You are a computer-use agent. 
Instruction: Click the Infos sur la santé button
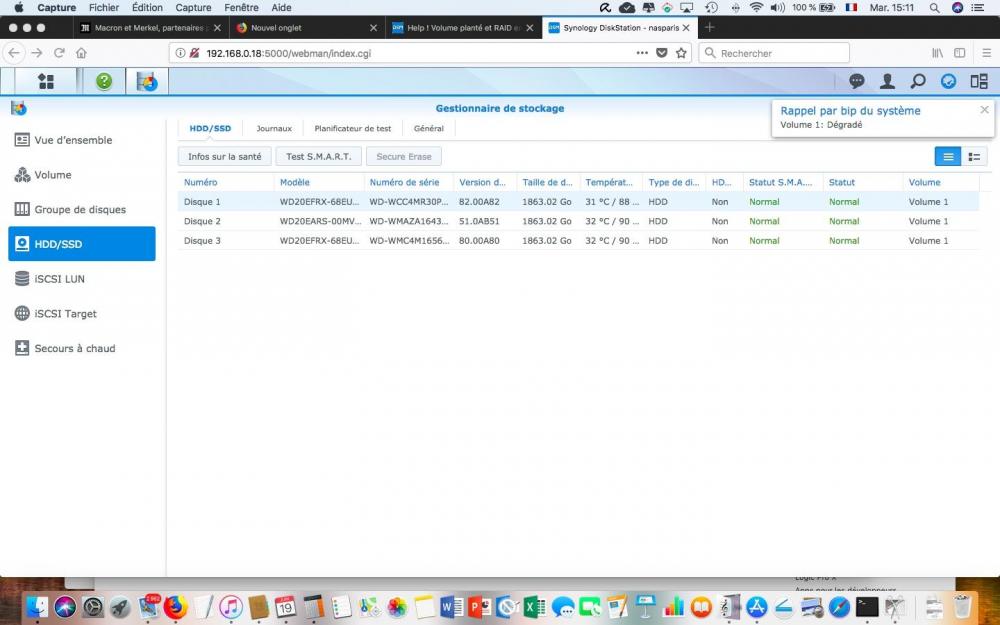click(224, 156)
